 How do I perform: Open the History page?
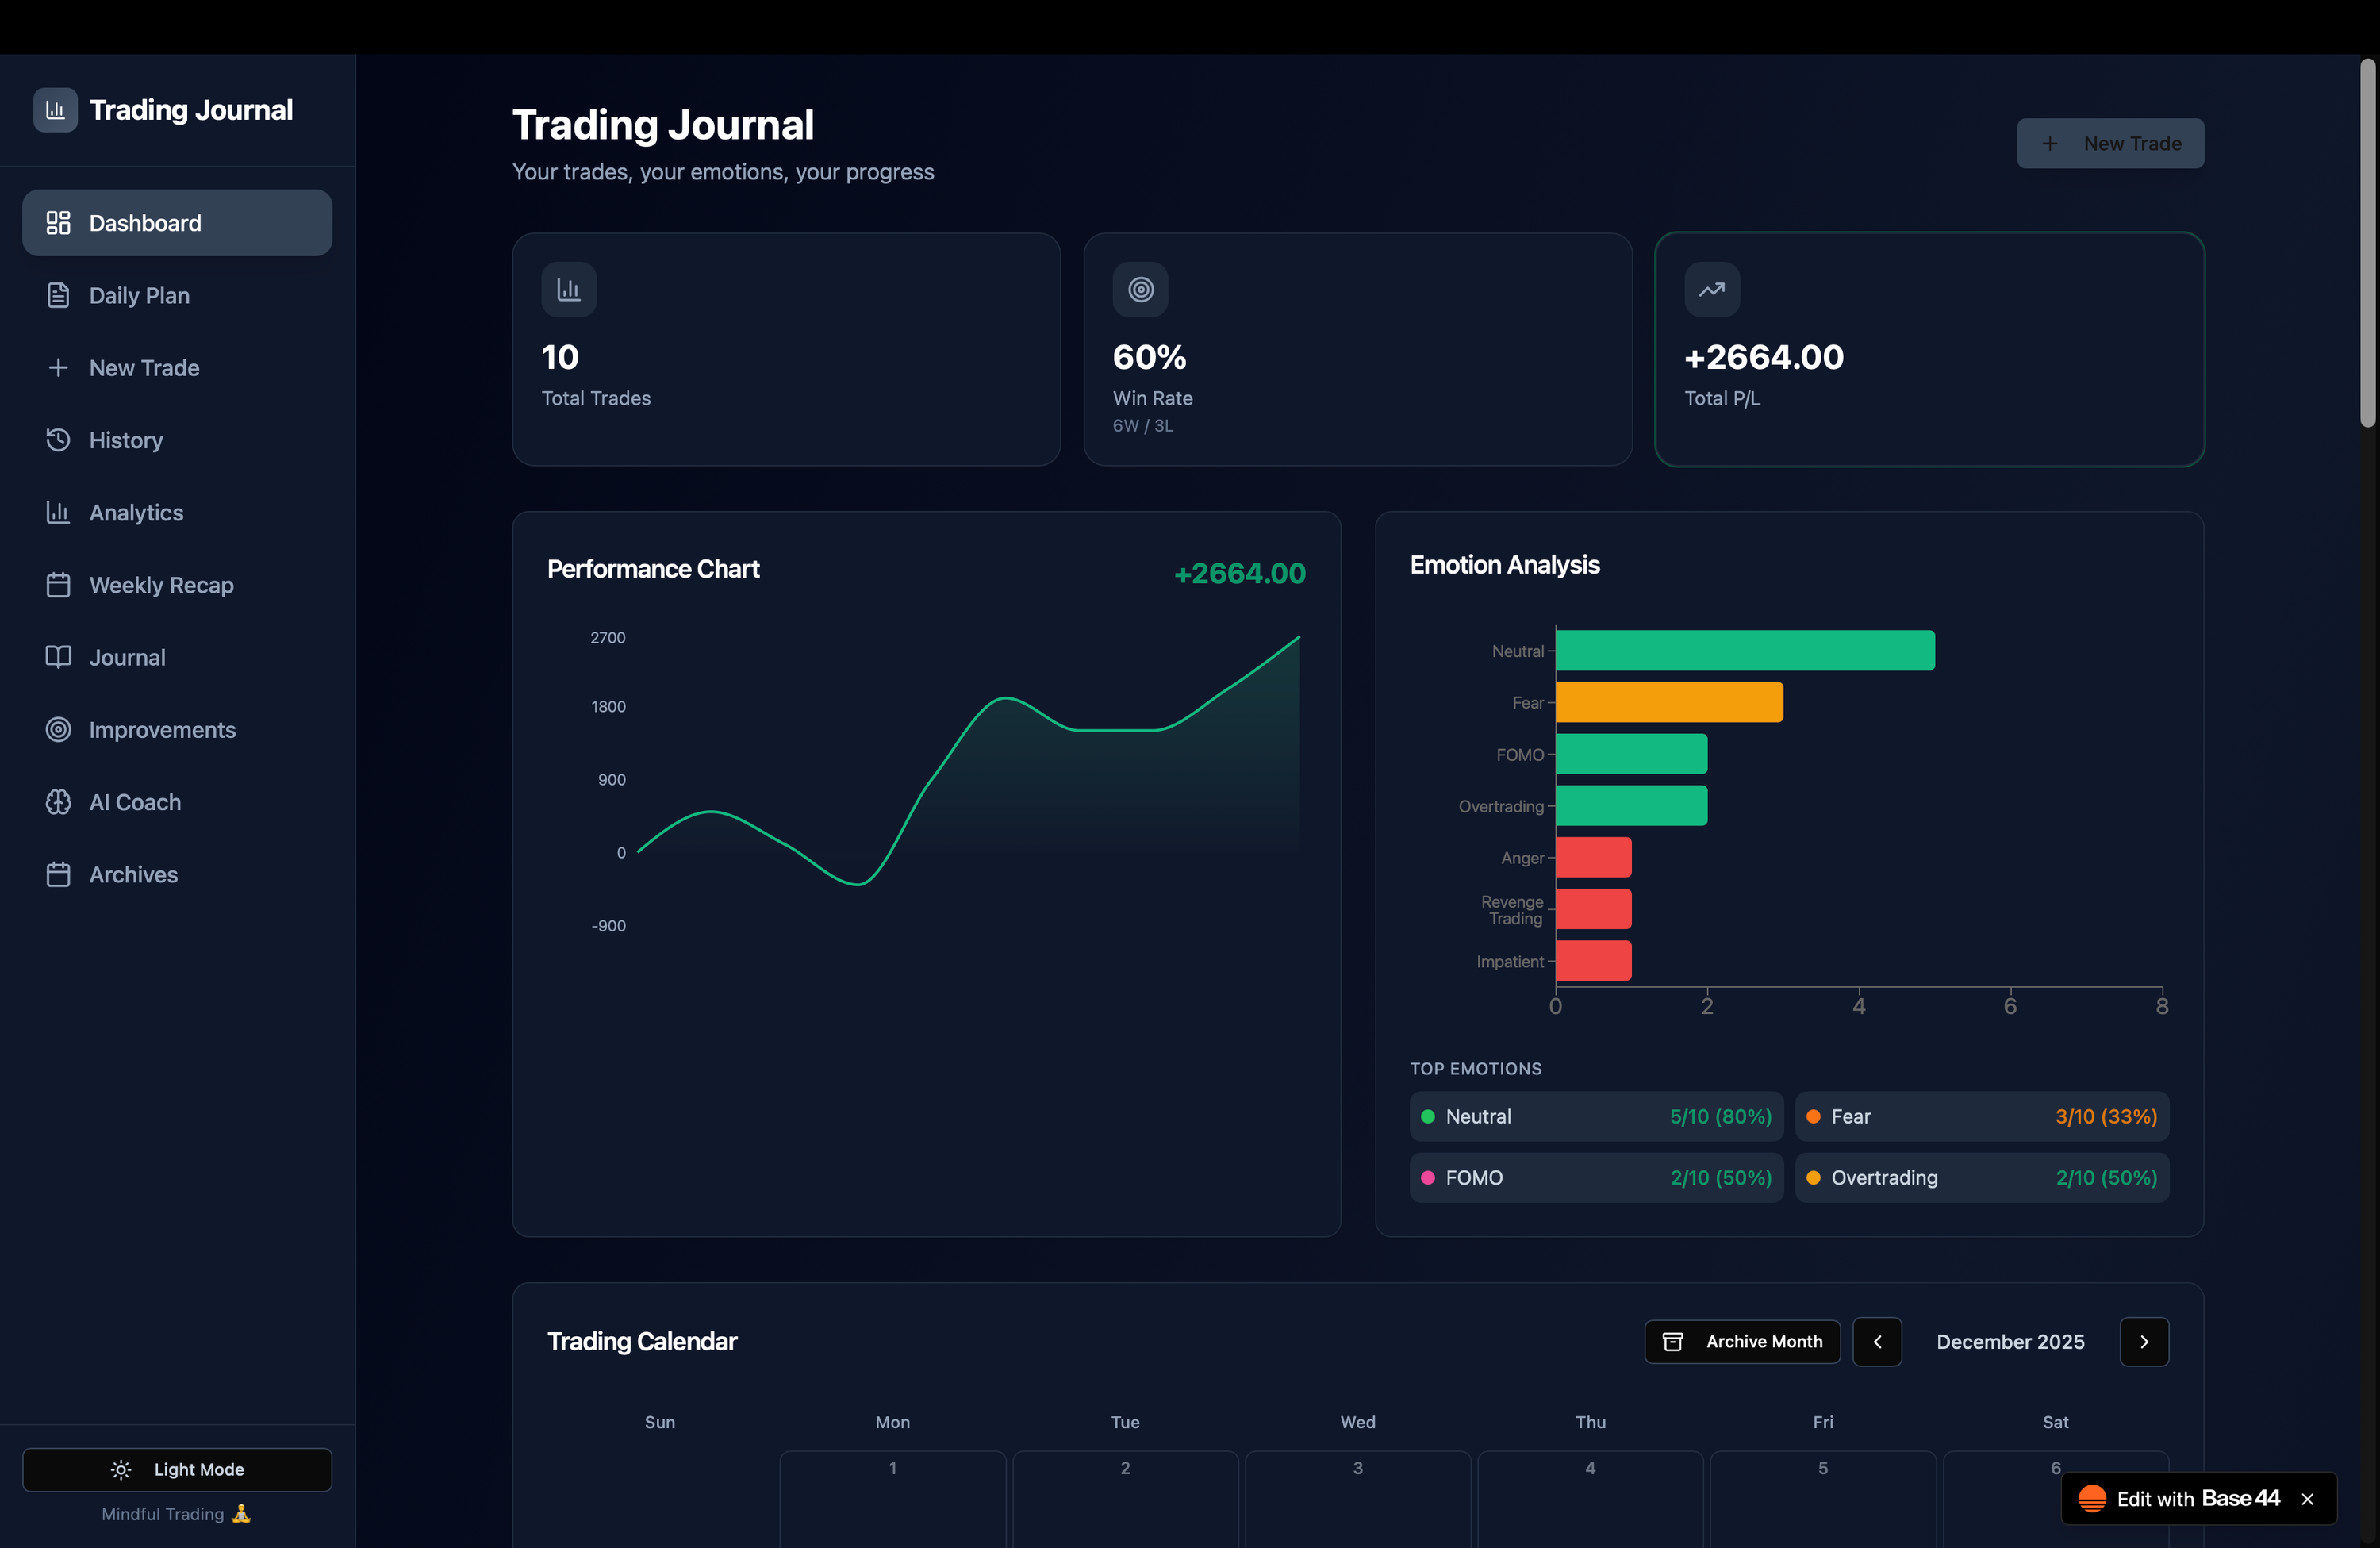pyautogui.click(x=177, y=440)
